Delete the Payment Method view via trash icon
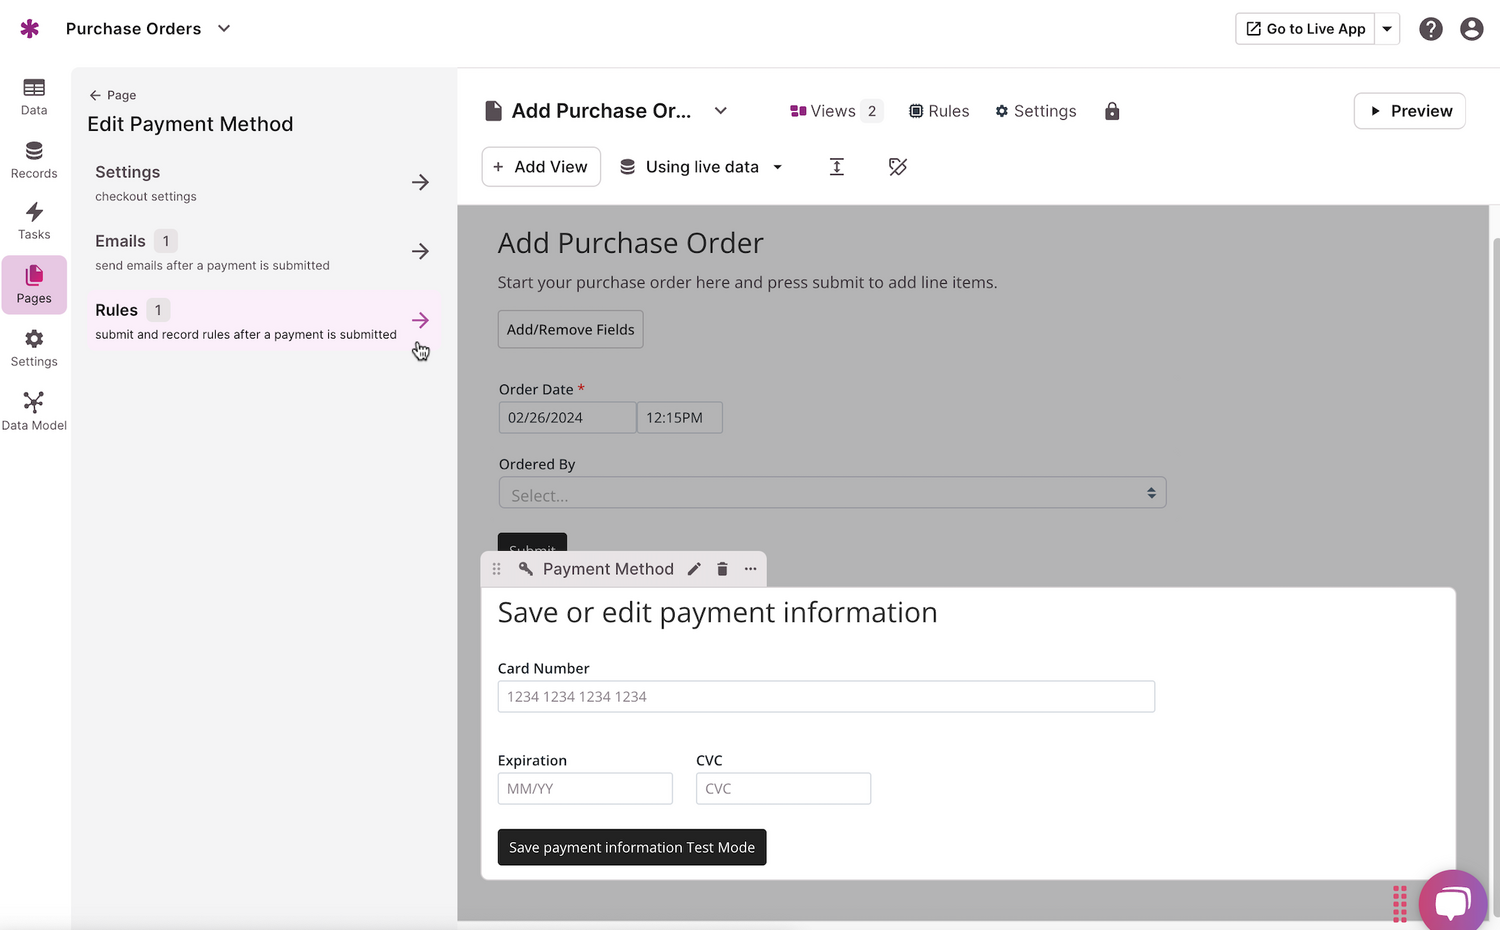Image resolution: width=1500 pixels, height=930 pixels. click(722, 568)
